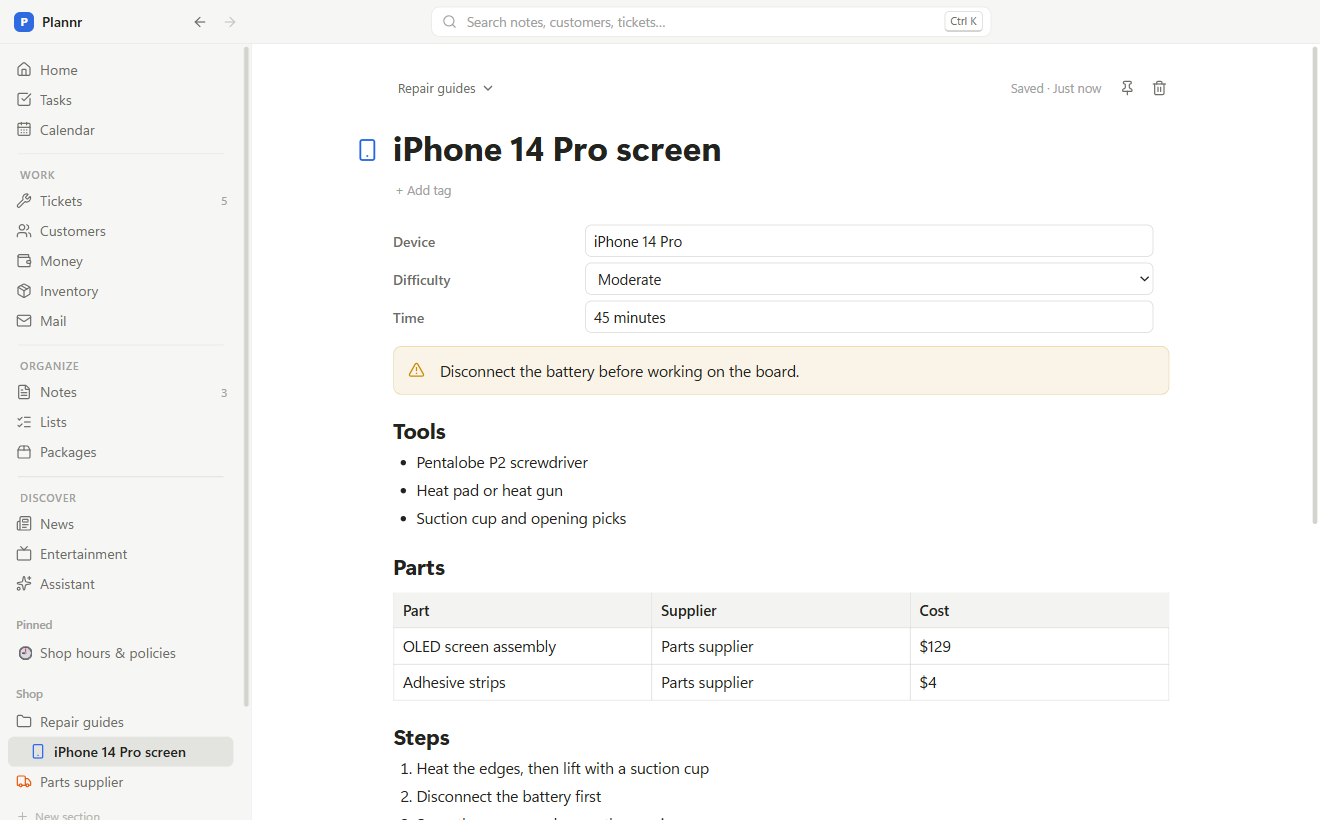The width and height of the screenshot is (1320, 820).
Task: Click the + Add tag button
Action: 423,190
